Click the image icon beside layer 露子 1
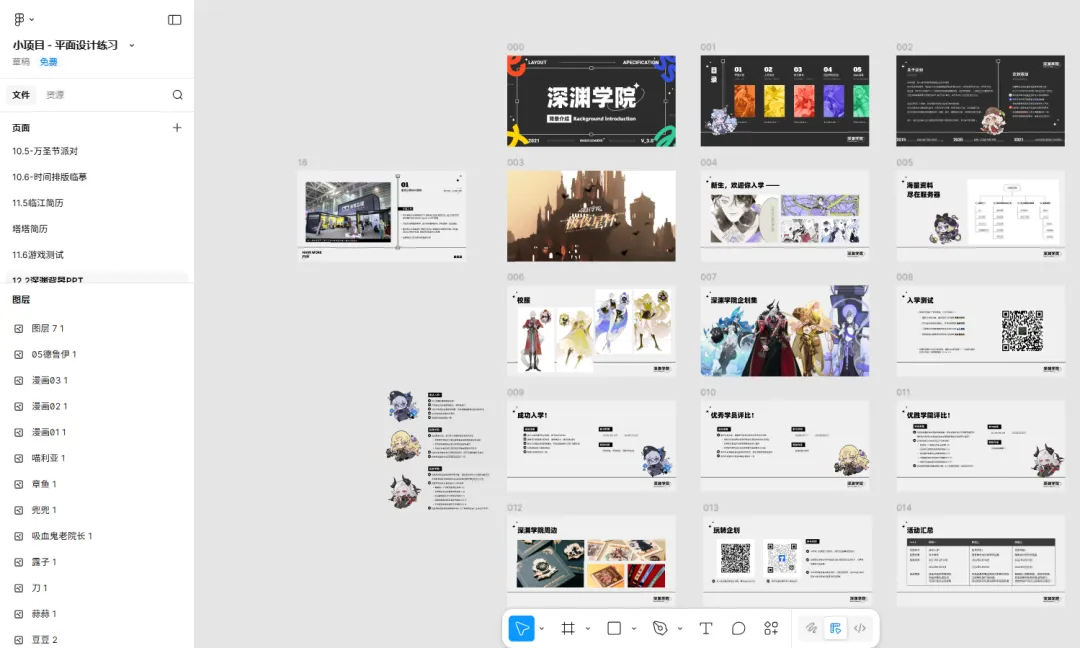 click(x=19, y=562)
